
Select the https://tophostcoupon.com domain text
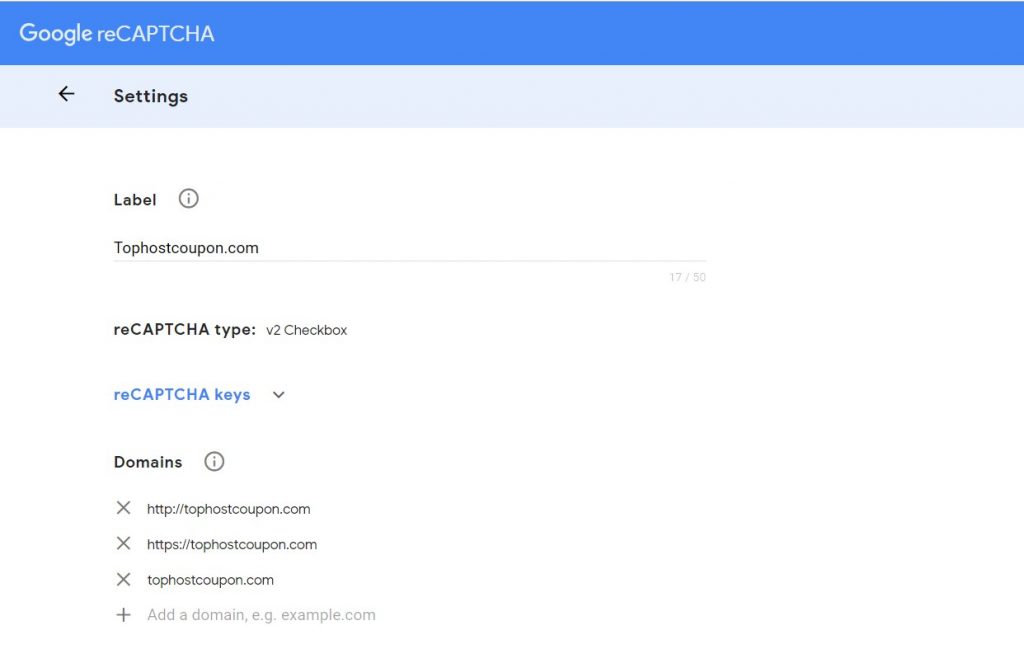point(232,544)
